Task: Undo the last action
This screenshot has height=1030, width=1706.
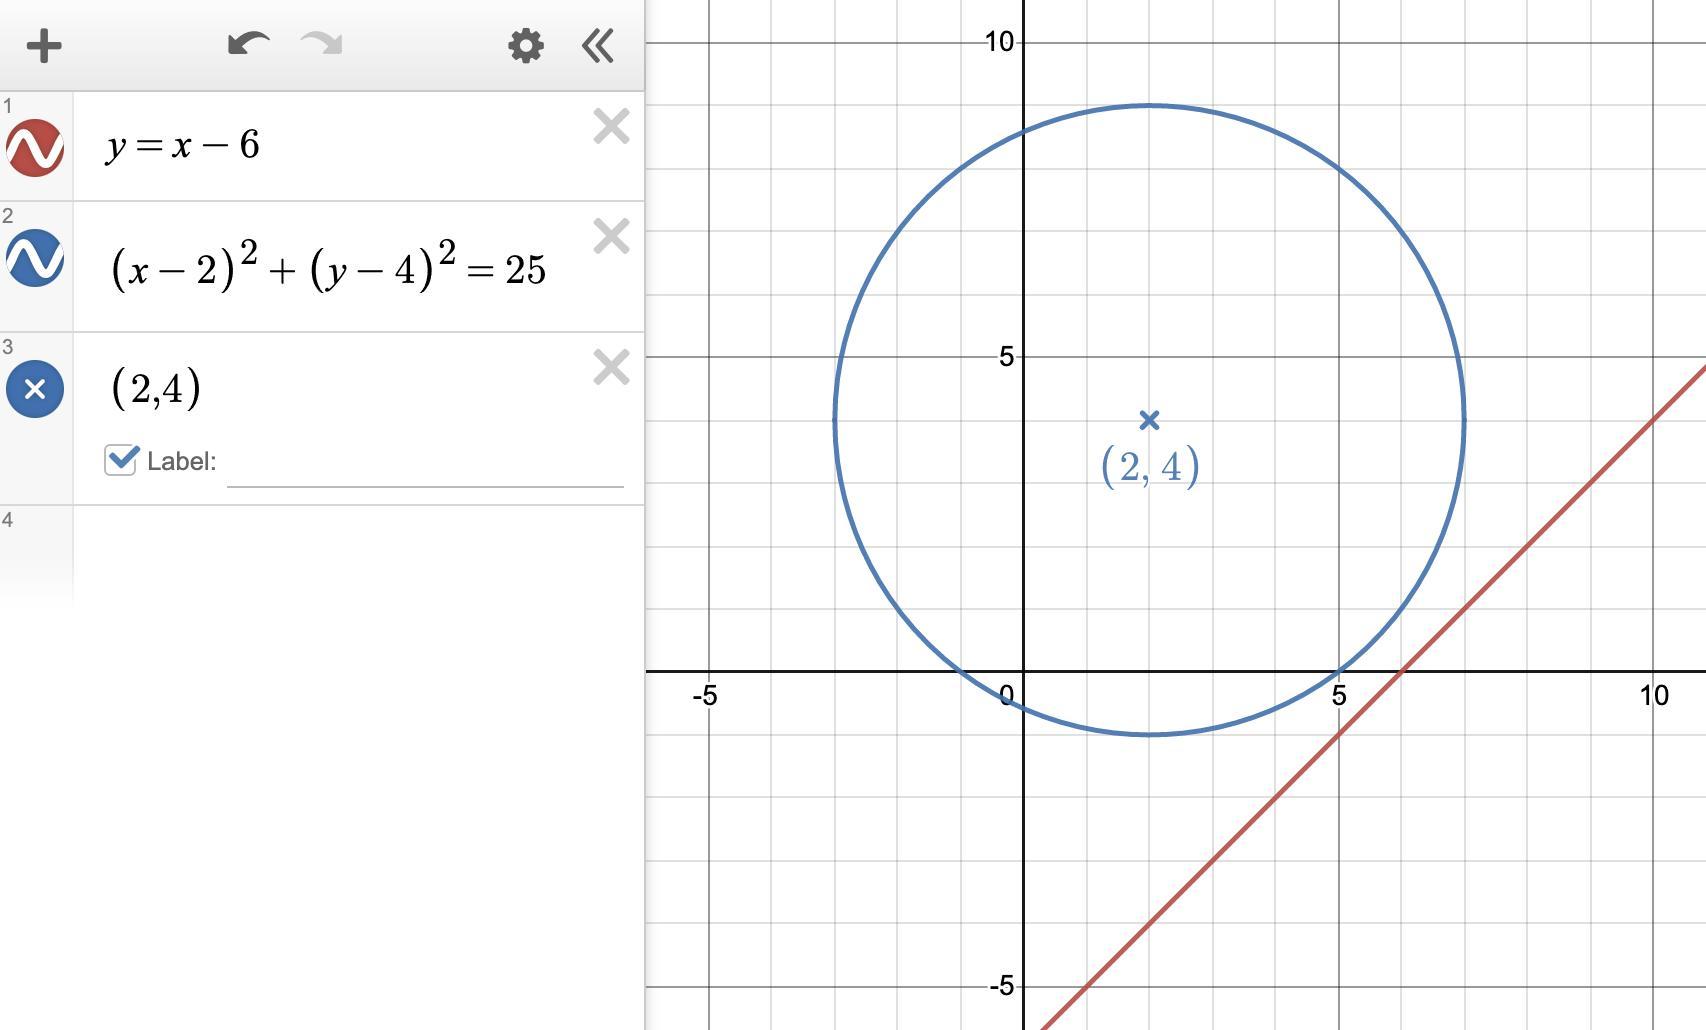Action: 248,44
